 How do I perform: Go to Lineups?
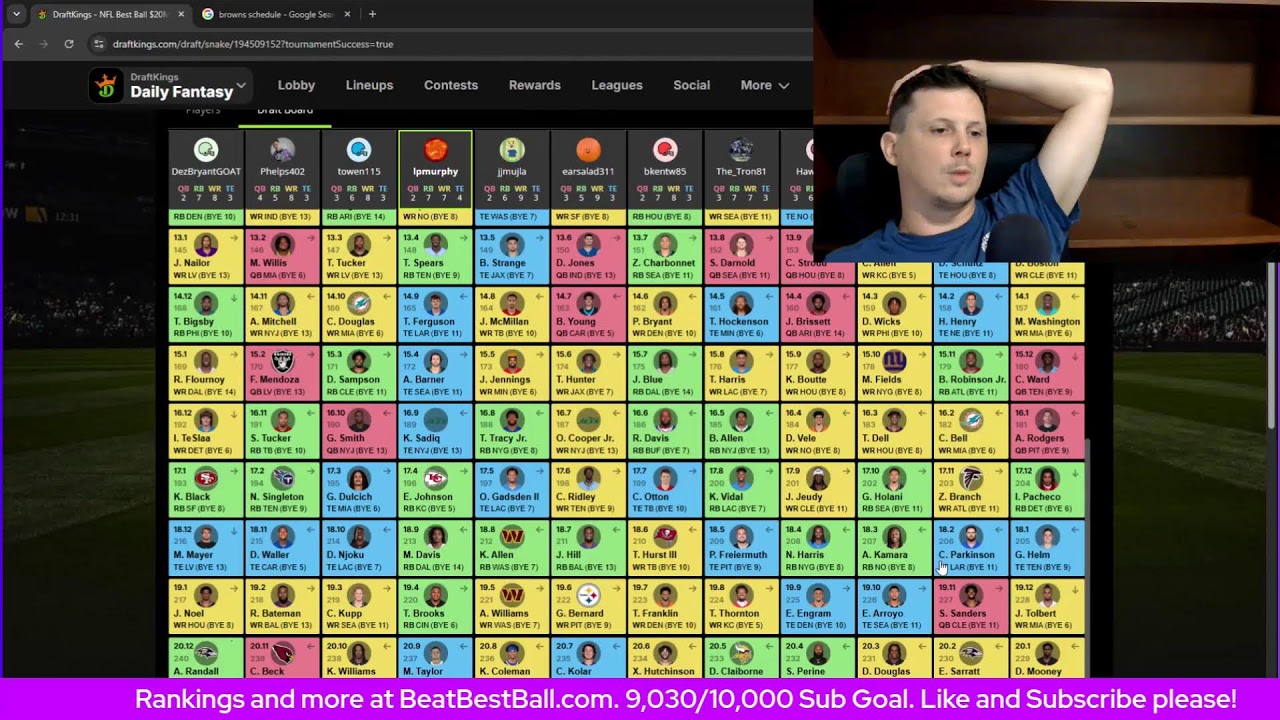(x=369, y=85)
